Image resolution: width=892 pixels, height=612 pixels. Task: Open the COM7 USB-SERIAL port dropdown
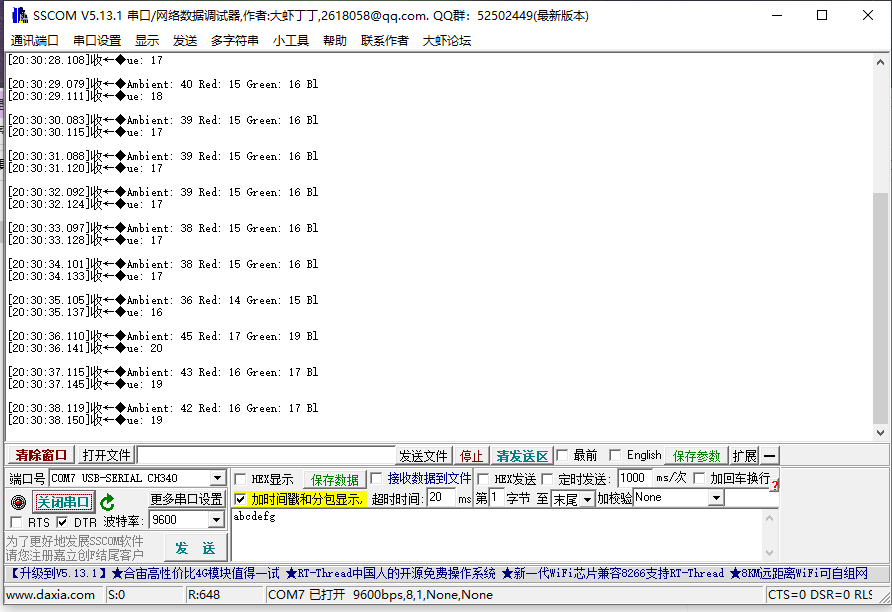[216, 479]
